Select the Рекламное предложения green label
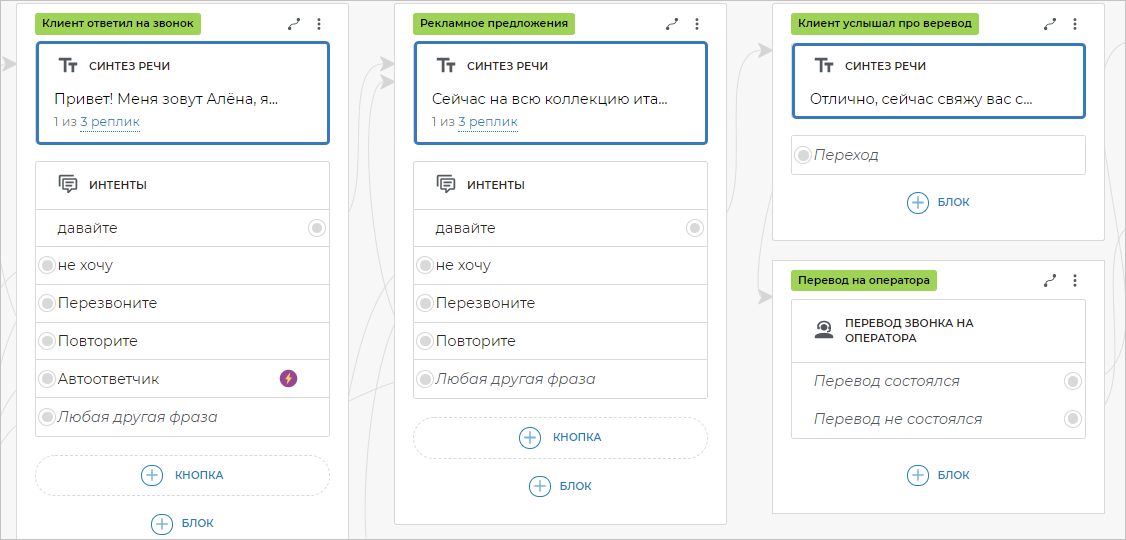The image size is (1126, 540). coord(495,23)
